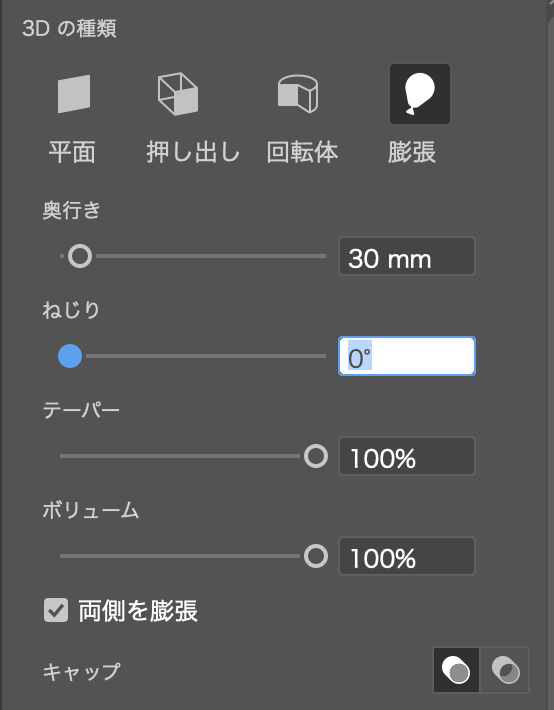Click the volume 100% input field
Image resolution: width=554 pixels, height=710 pixels.
point(407,556)
